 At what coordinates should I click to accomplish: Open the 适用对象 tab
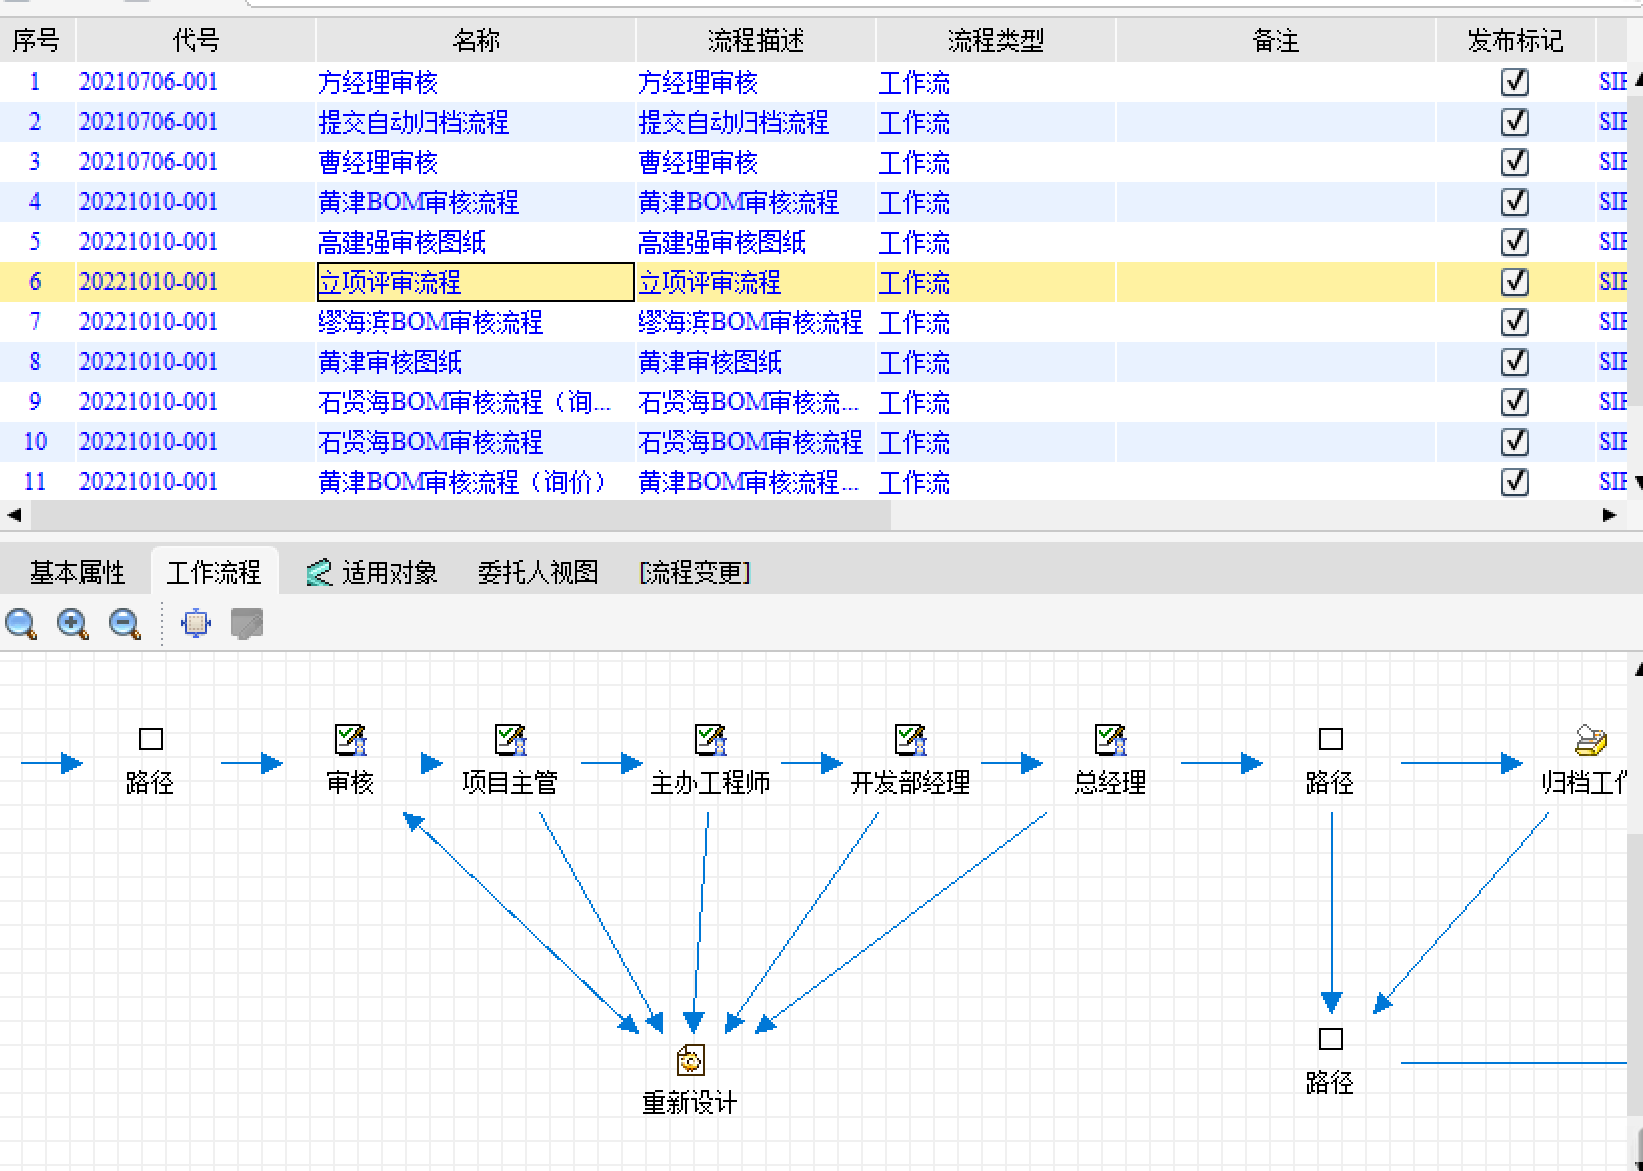click(x=373, y=572)
